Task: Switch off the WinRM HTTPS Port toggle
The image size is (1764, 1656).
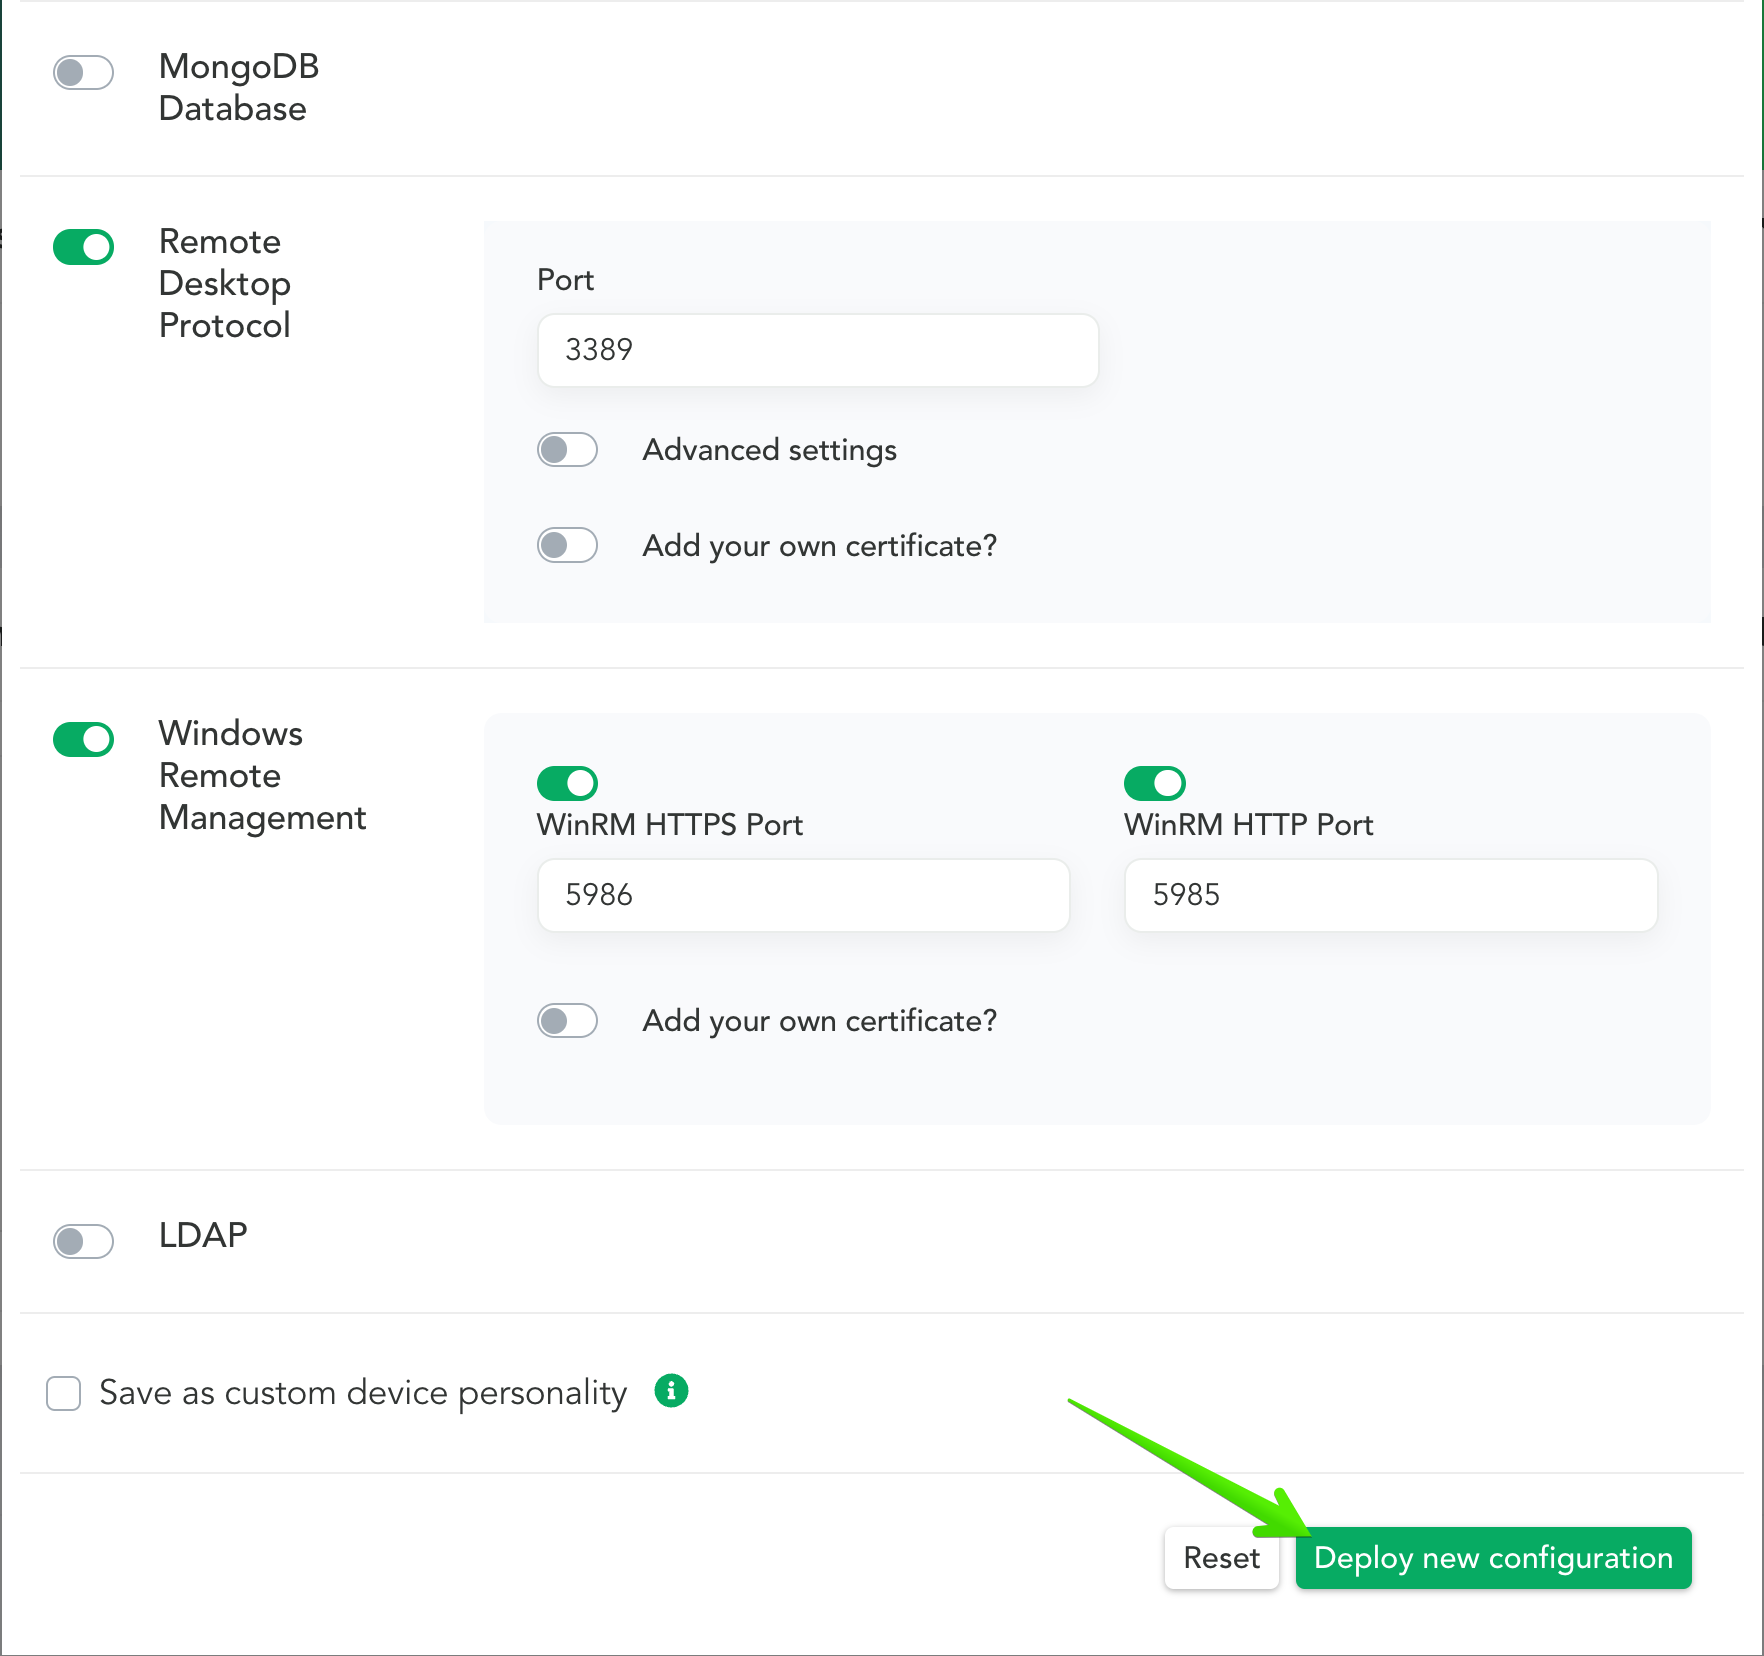Action: (567, 783)
